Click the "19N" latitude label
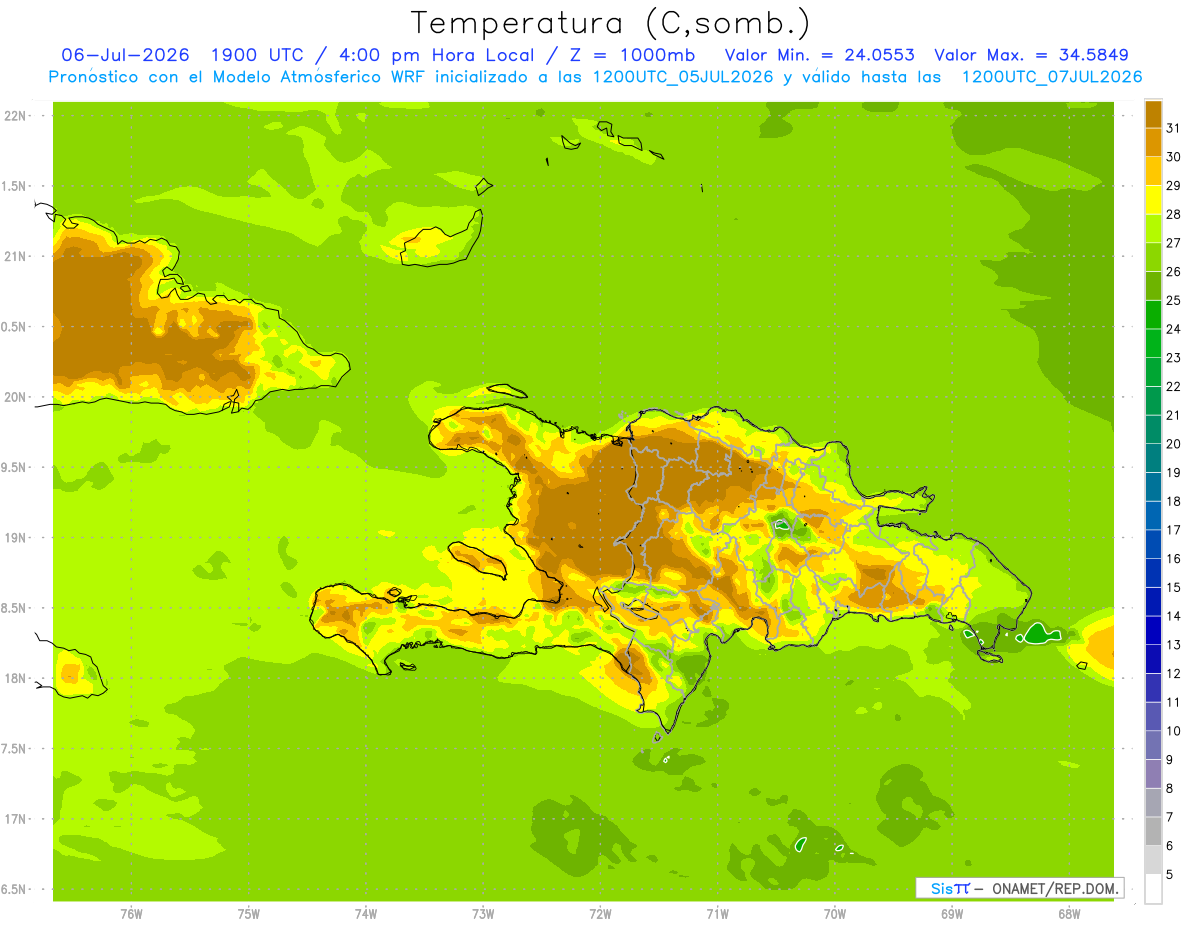The width and height of the screenshot is (1200, 927). pos(16,538)
